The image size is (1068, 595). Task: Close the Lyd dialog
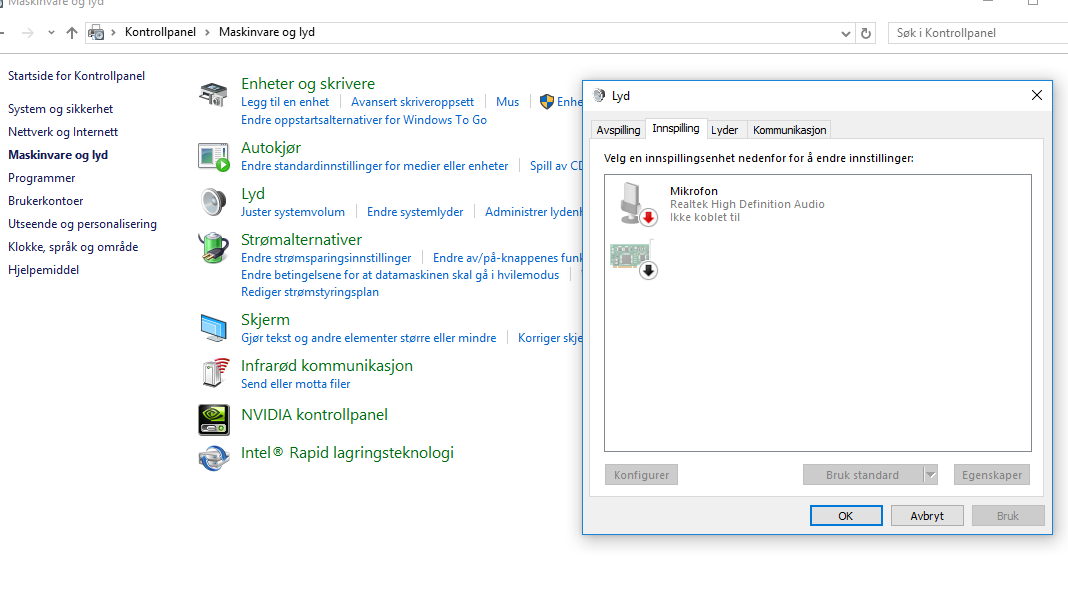[x=1037, y=95]
